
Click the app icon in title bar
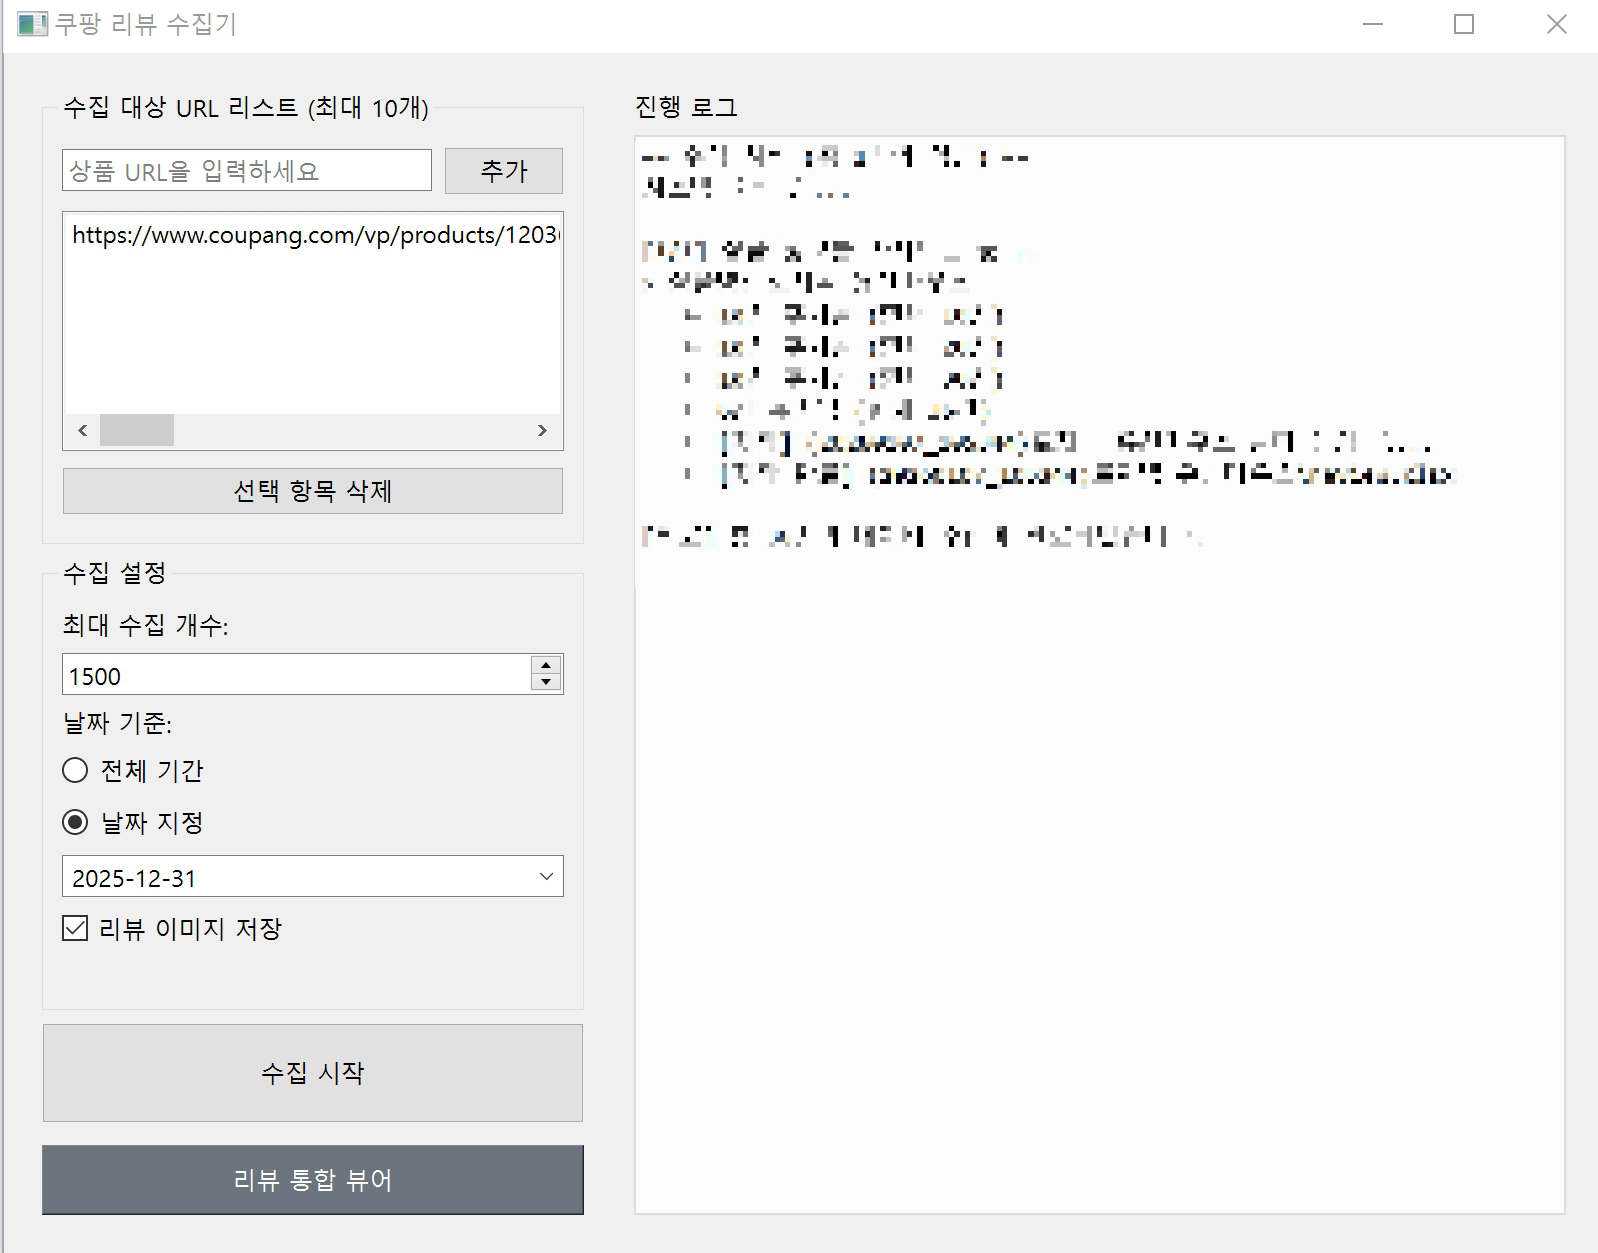pos(31,24)
